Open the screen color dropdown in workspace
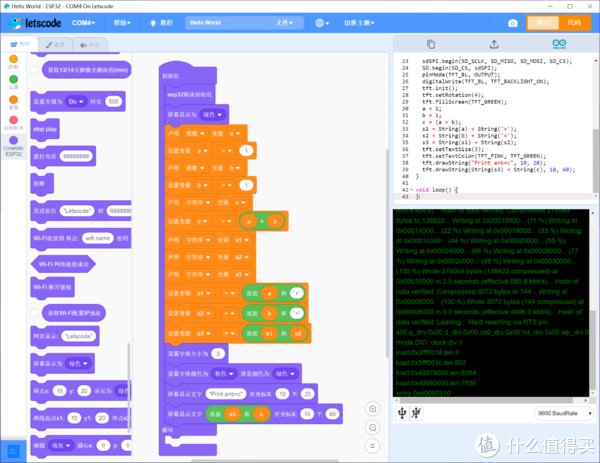The height and width of the screenshot is (463, 600). [213, 114]
